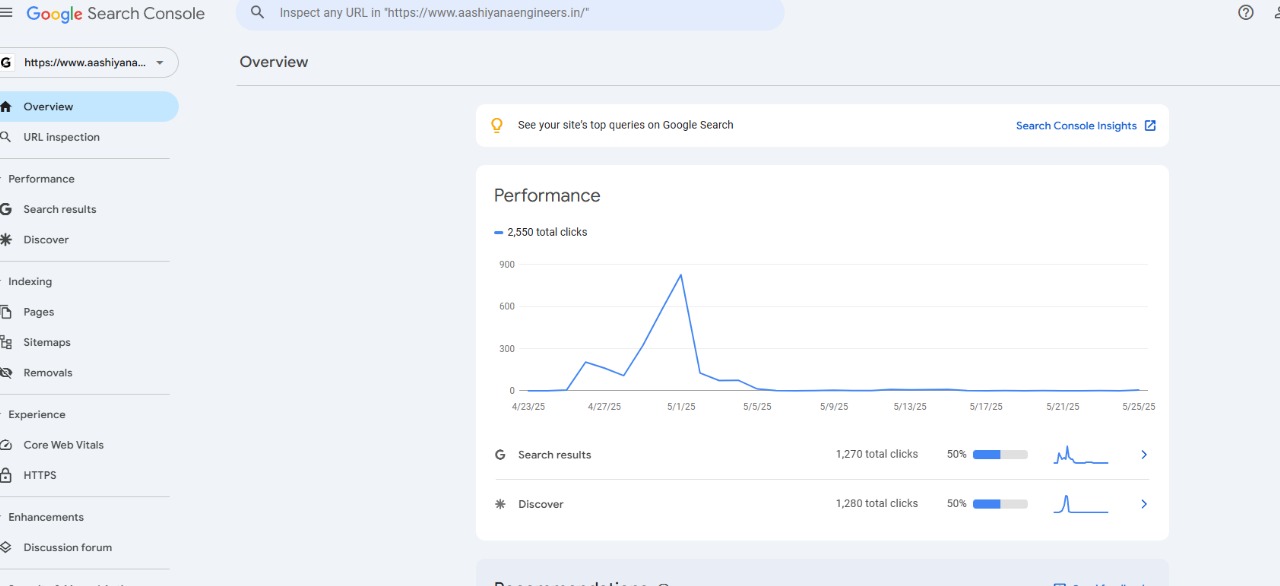Collapse the Indexing sidebar section

tap(30, 282)
